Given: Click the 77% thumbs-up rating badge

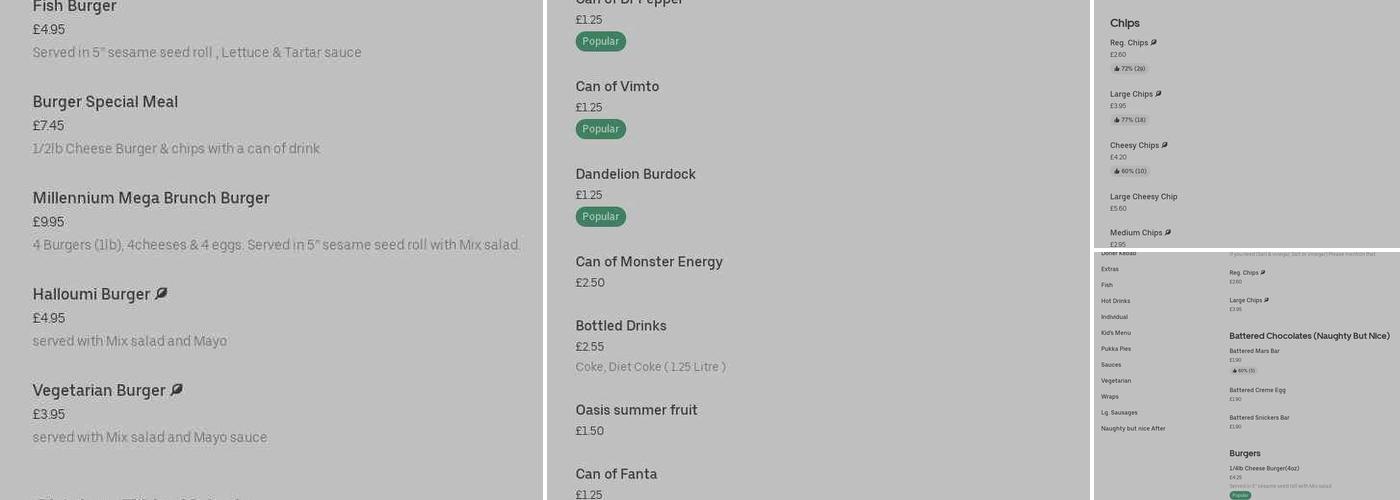Looking at the screenshot, I should pyautogui.click(x=1129, y=120).
